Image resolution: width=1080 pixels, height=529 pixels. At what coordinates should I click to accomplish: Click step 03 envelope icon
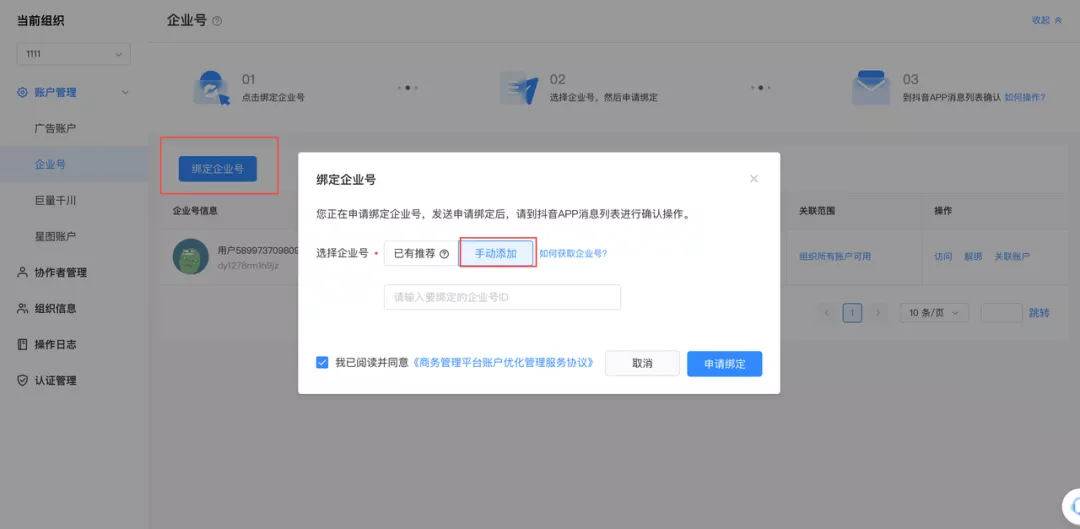tap(871, 87)
